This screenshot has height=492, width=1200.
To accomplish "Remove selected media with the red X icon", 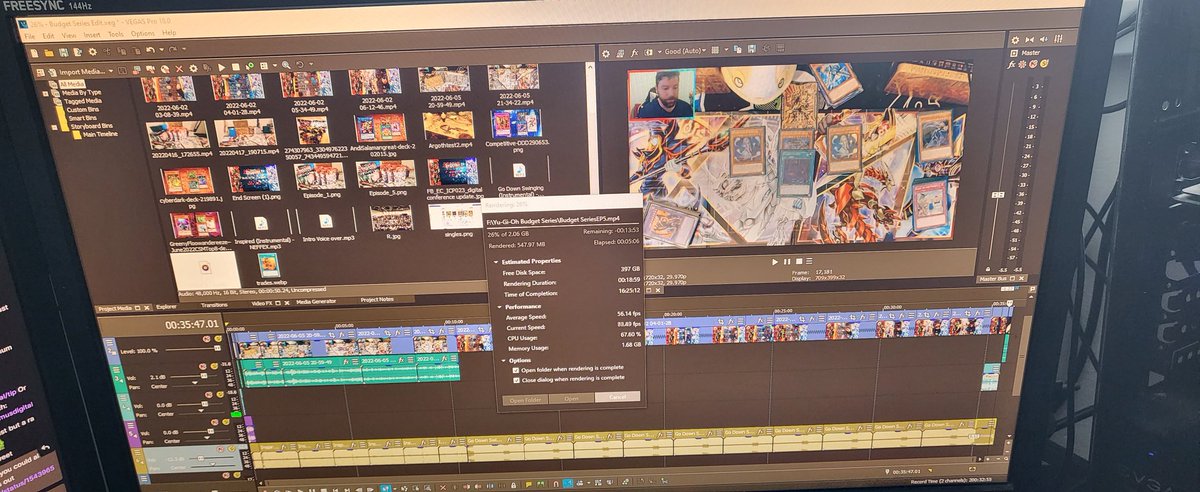I will [179, 69].
